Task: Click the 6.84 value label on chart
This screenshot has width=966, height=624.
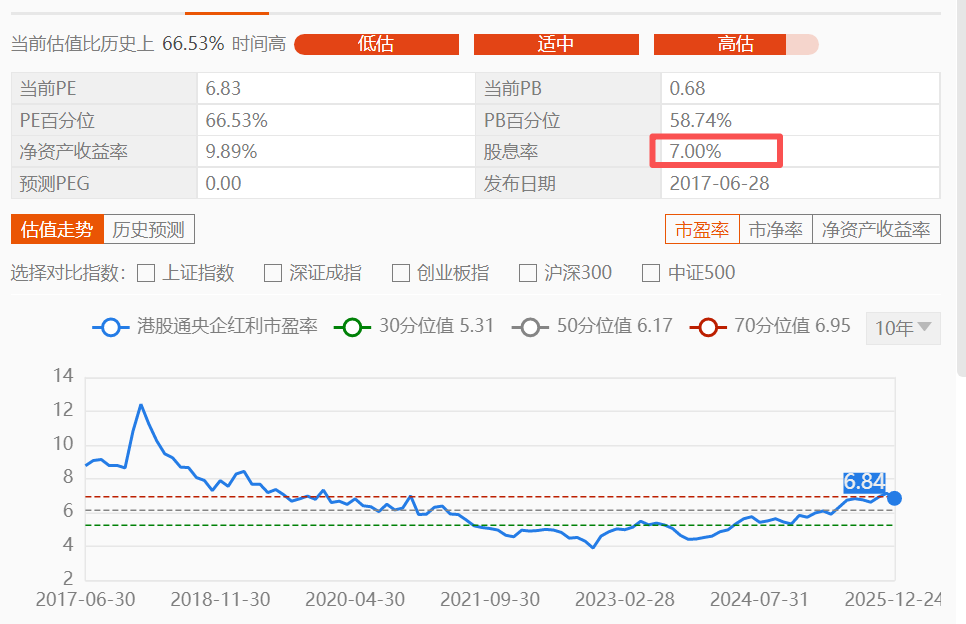Action: (x=864, y=482)
